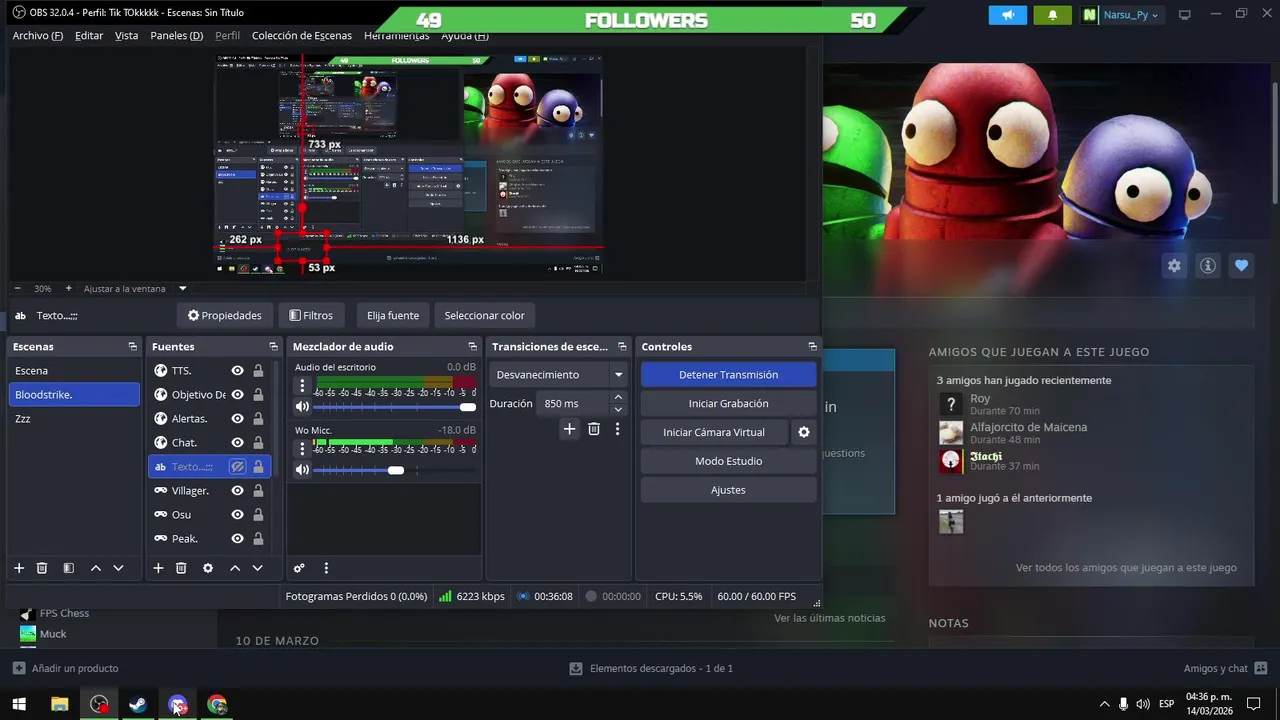Delete the selected scene with the Escenas trash icon

(x=42, y=568)
